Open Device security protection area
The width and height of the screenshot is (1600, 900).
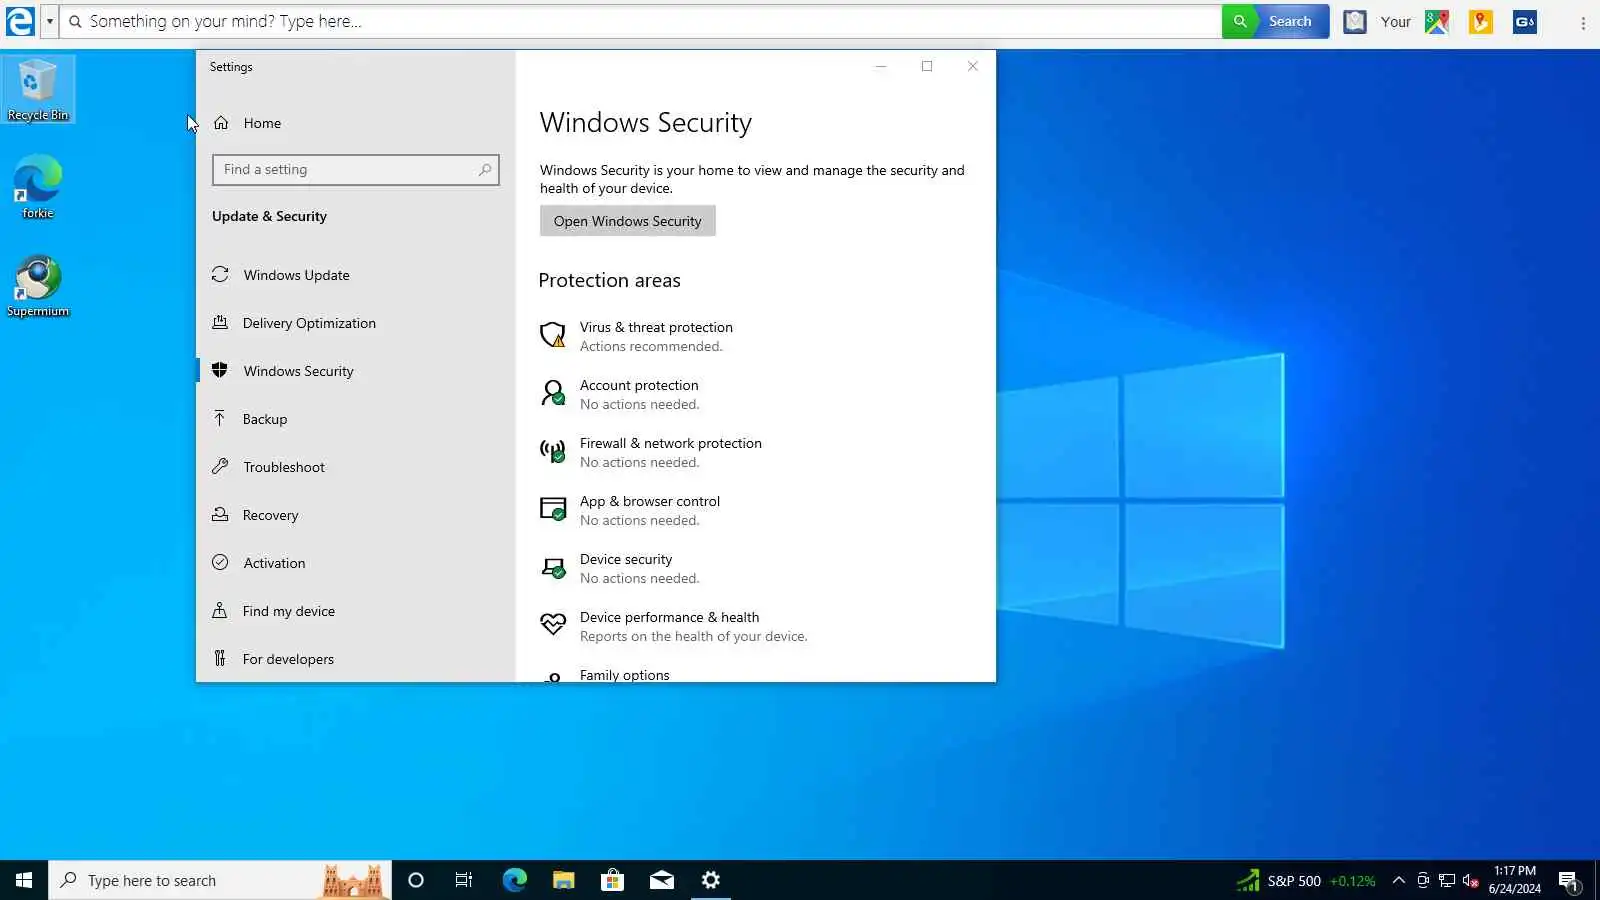(620, 568)
